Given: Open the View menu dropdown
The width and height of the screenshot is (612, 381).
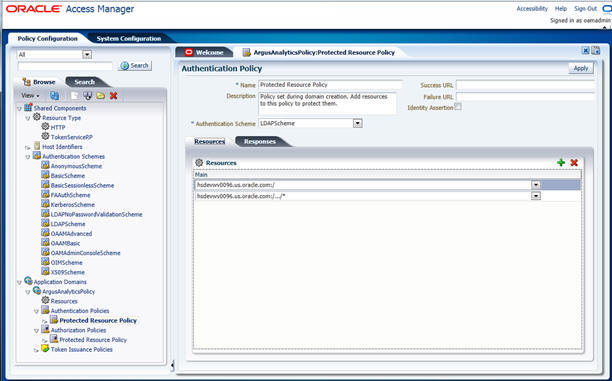Looking at the screenshot, I should point(30,96).
